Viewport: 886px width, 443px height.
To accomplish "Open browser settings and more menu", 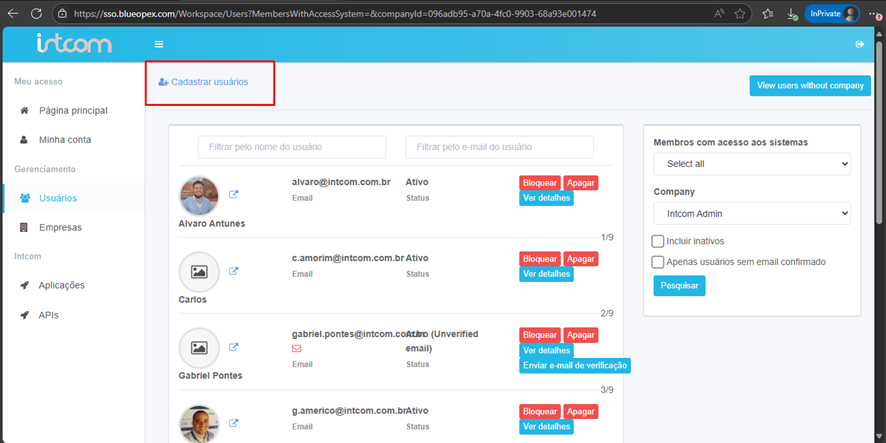I will point(875,14).
